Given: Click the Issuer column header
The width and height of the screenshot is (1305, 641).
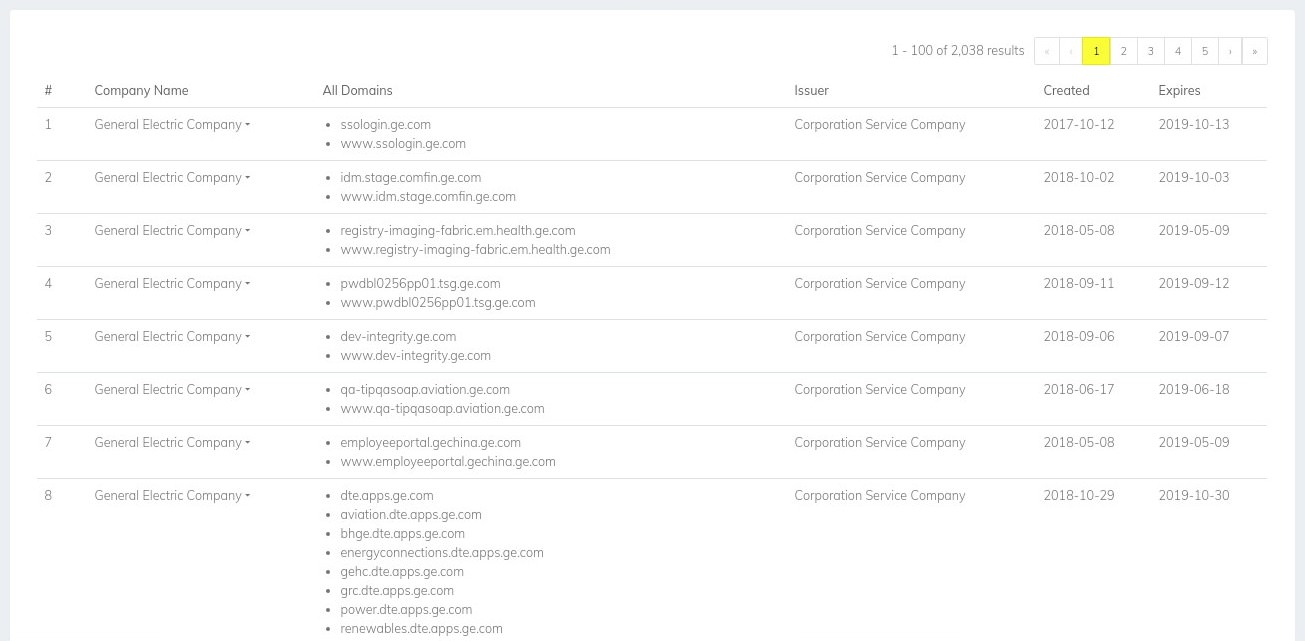Looking at the screenshot, I should click(811, 91).
